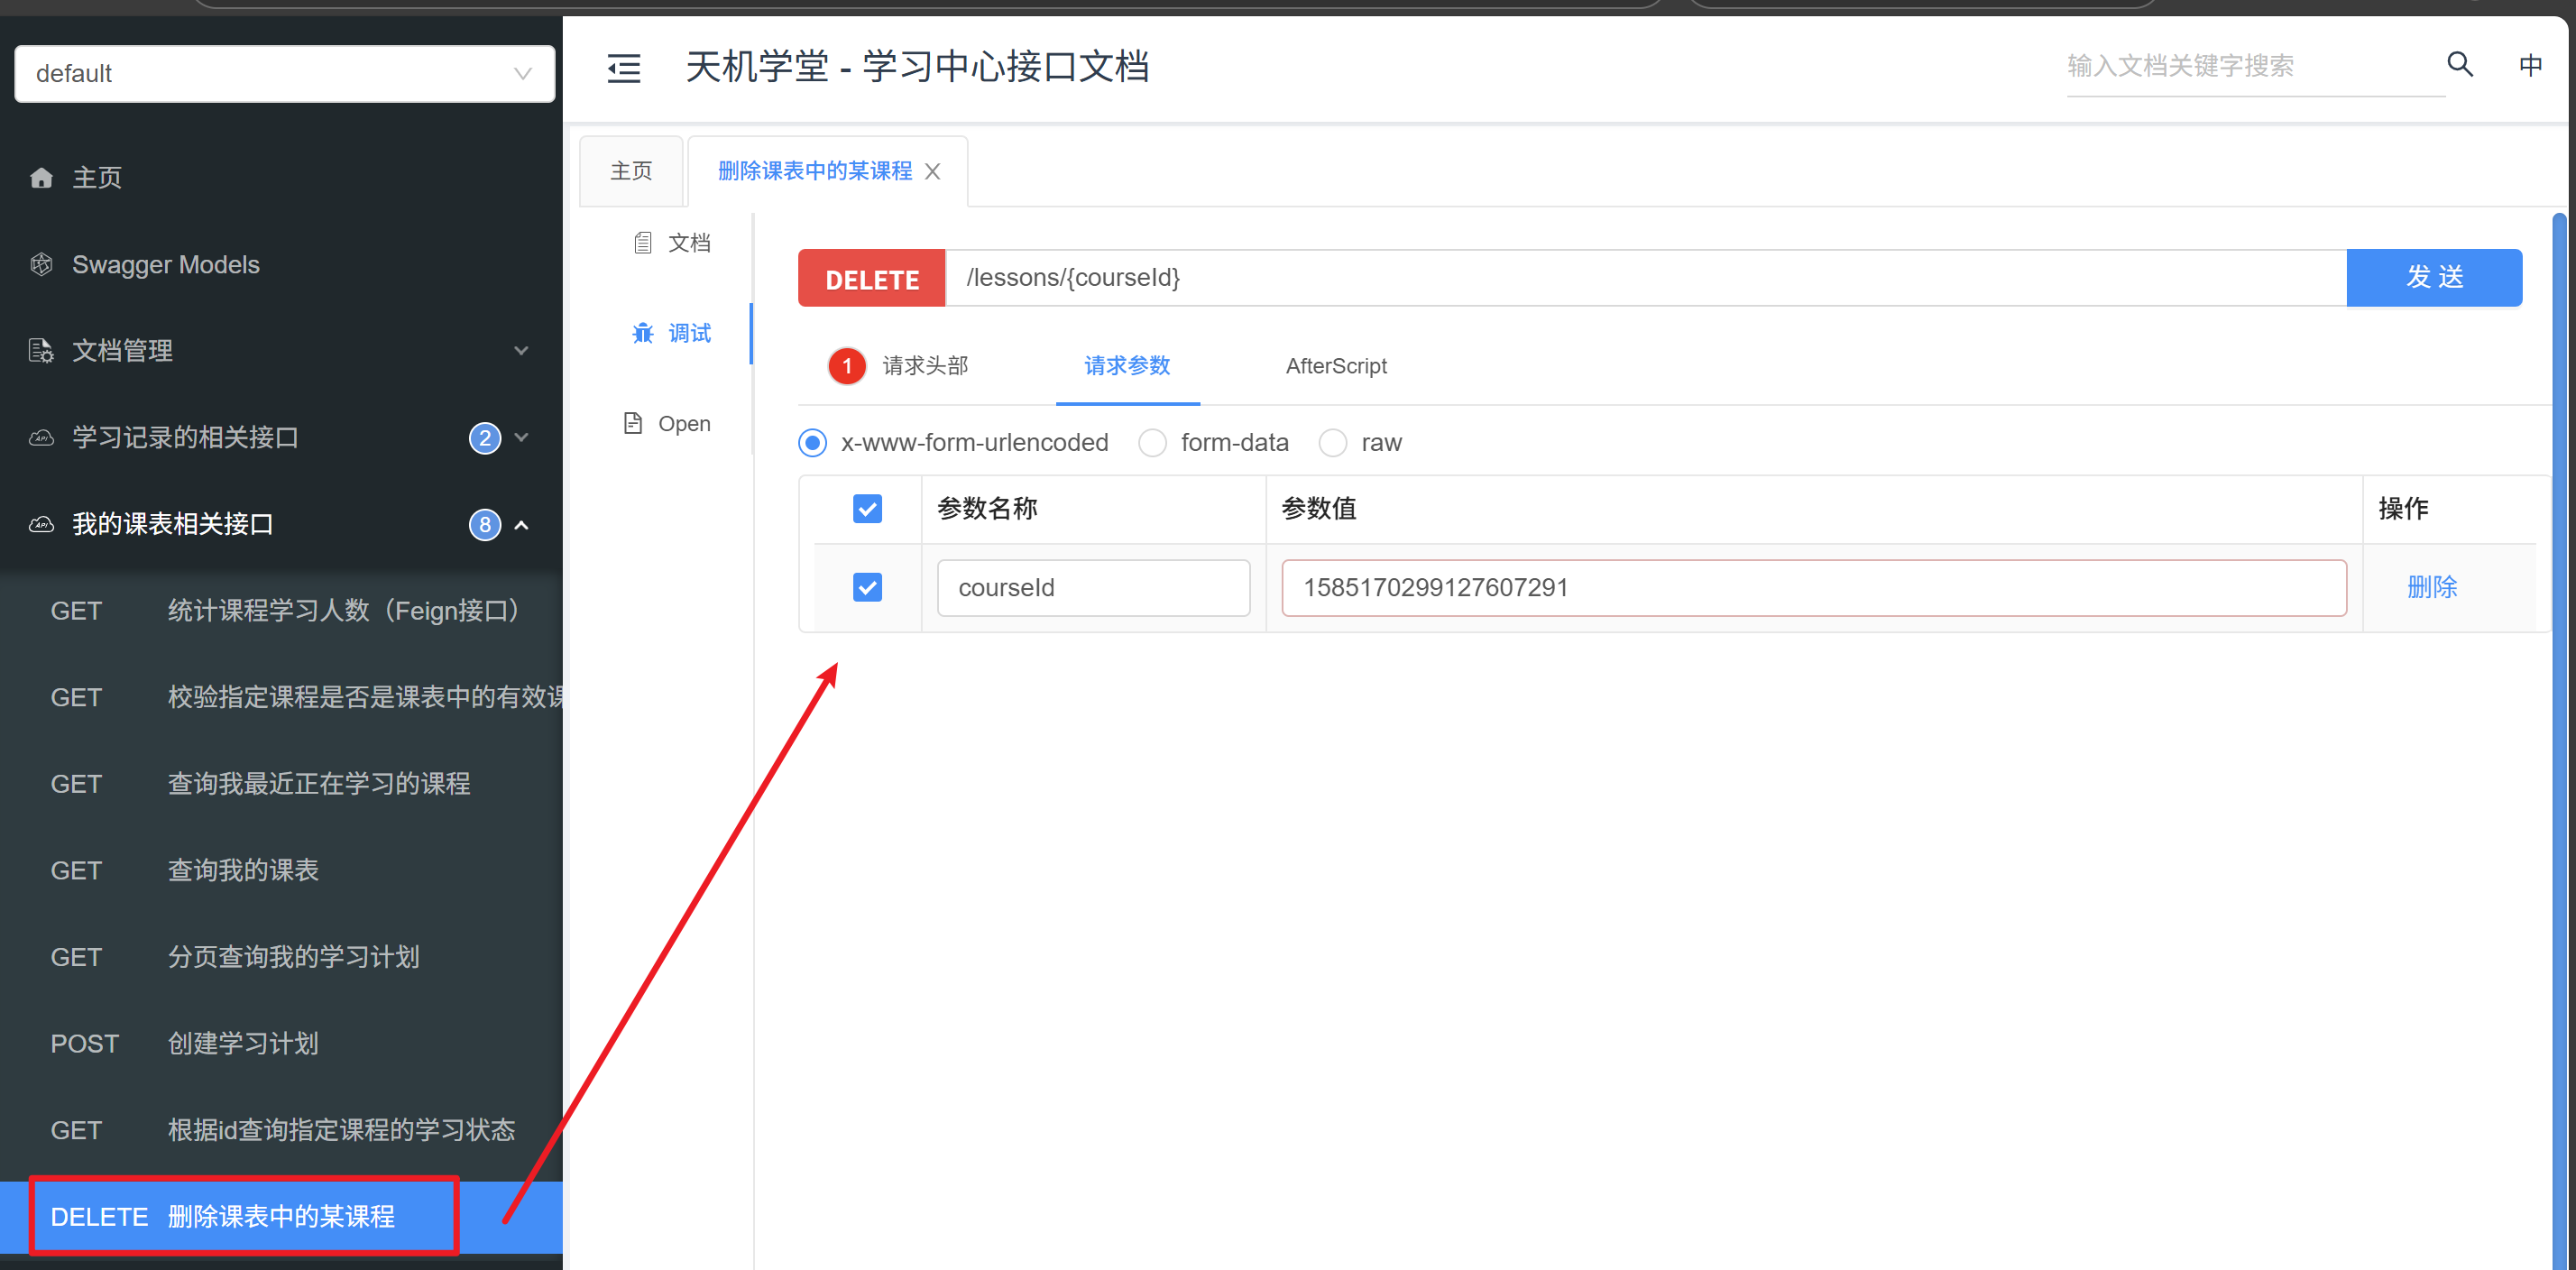Switch to the AfterScript tab

[1335, 366]
